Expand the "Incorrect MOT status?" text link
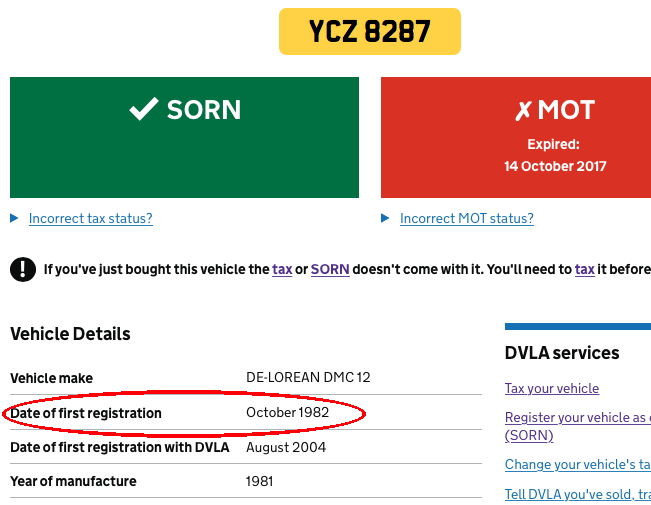651x505 pixels. tap(466, 218)
